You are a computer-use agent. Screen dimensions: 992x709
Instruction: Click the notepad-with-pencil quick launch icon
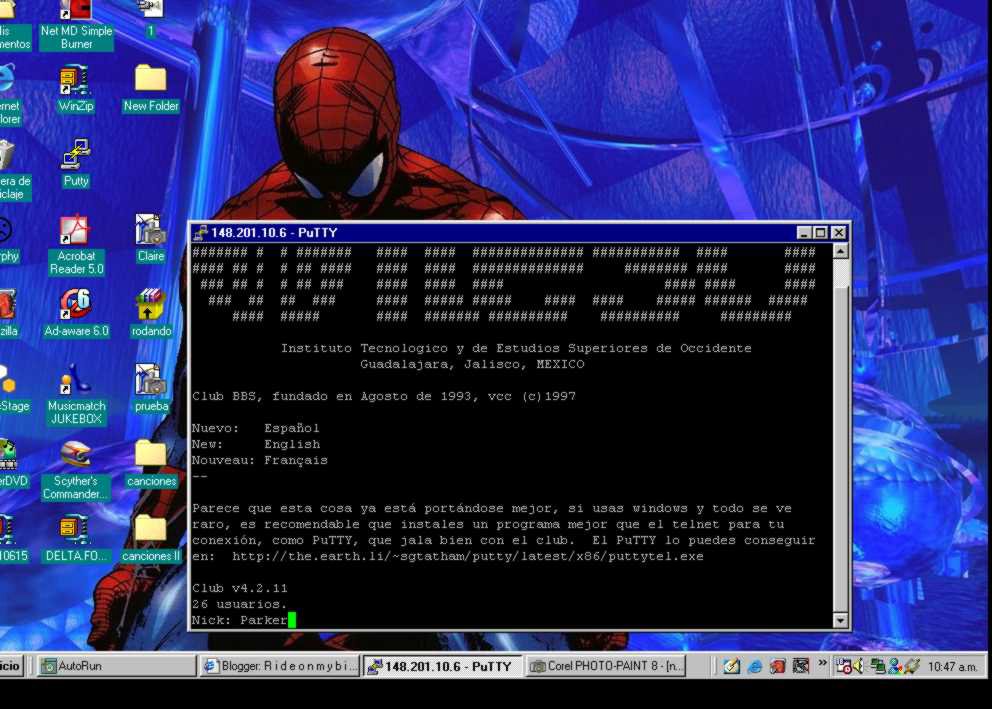(732, 666)
